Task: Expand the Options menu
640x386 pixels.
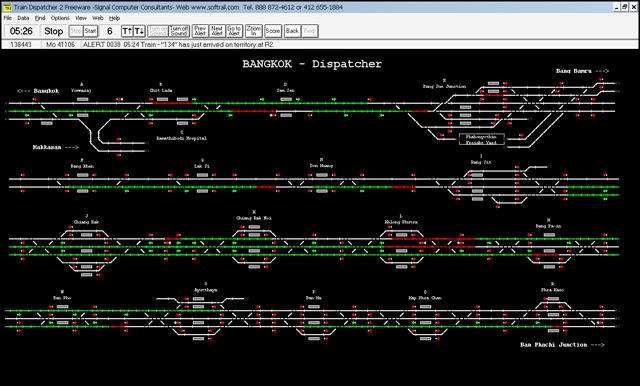Action: pos(60,18)
